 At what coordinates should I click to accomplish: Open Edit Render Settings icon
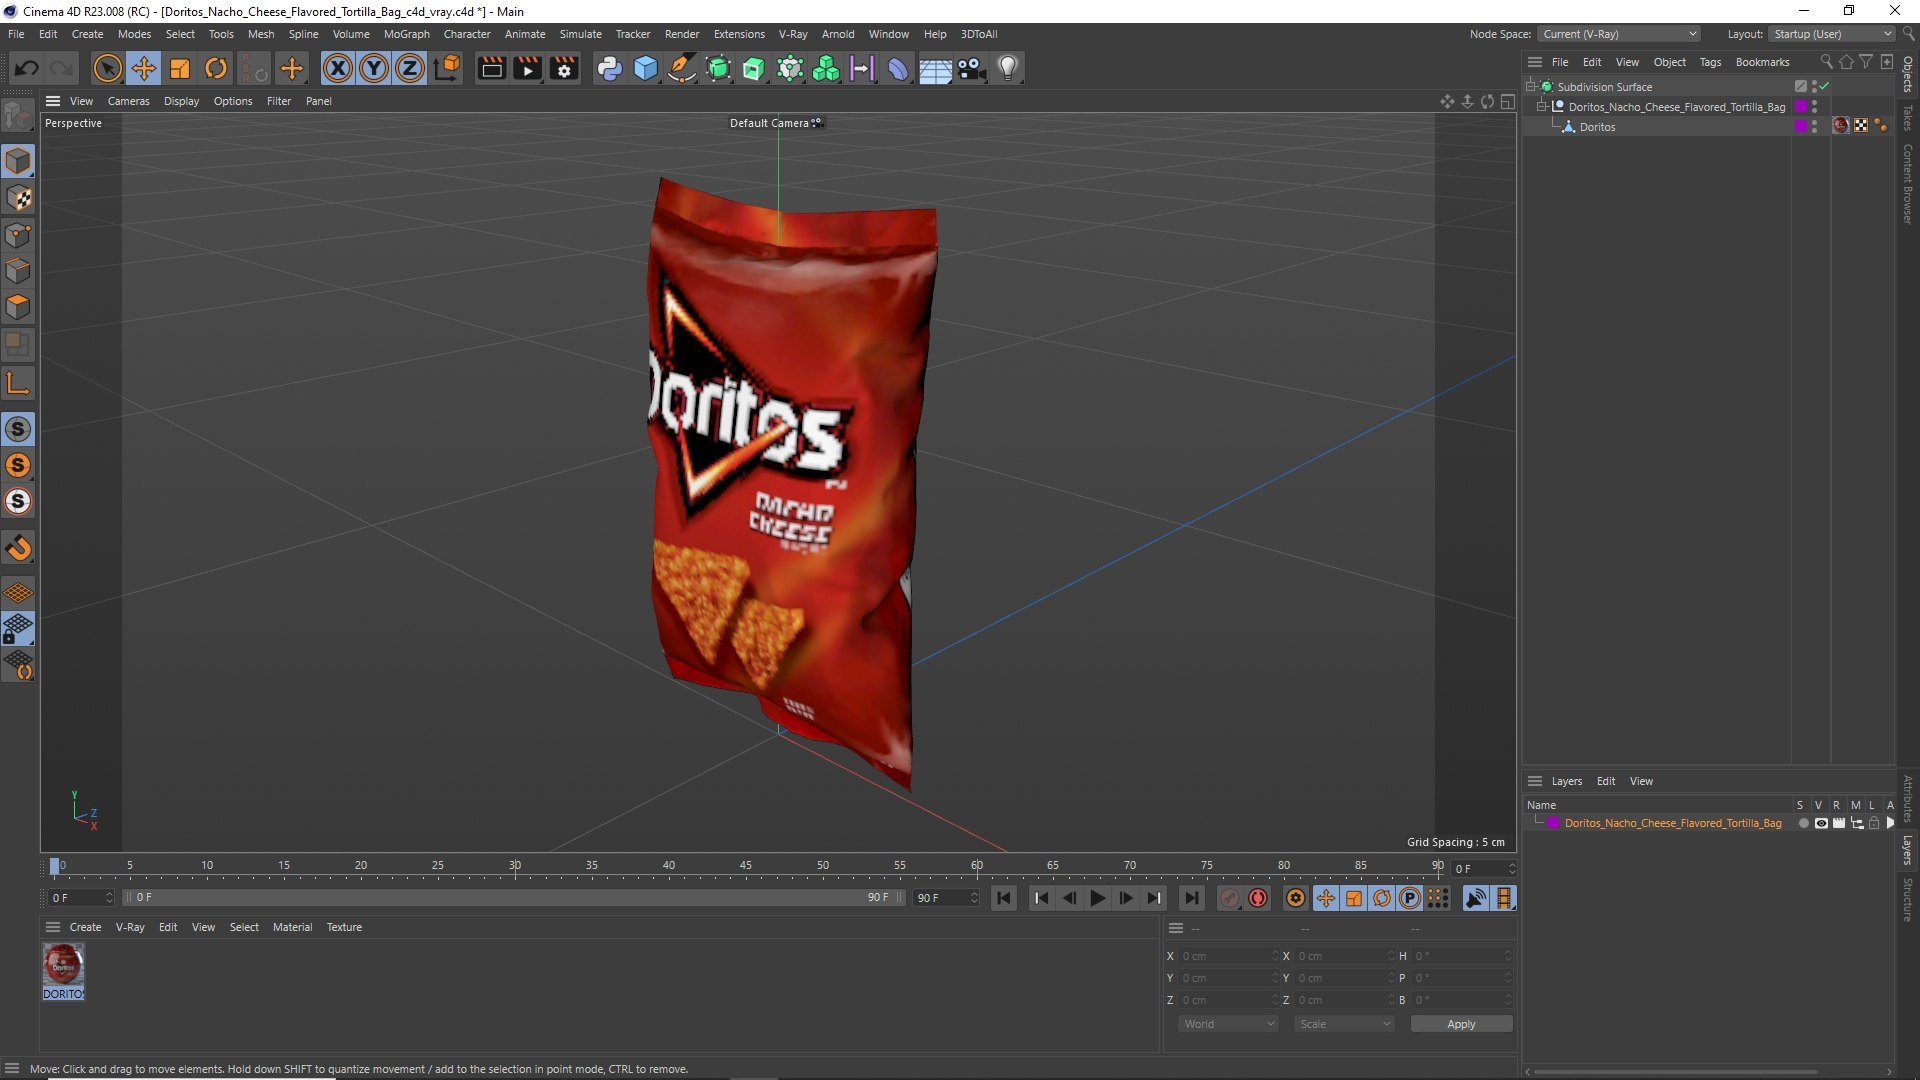[565, 68]
